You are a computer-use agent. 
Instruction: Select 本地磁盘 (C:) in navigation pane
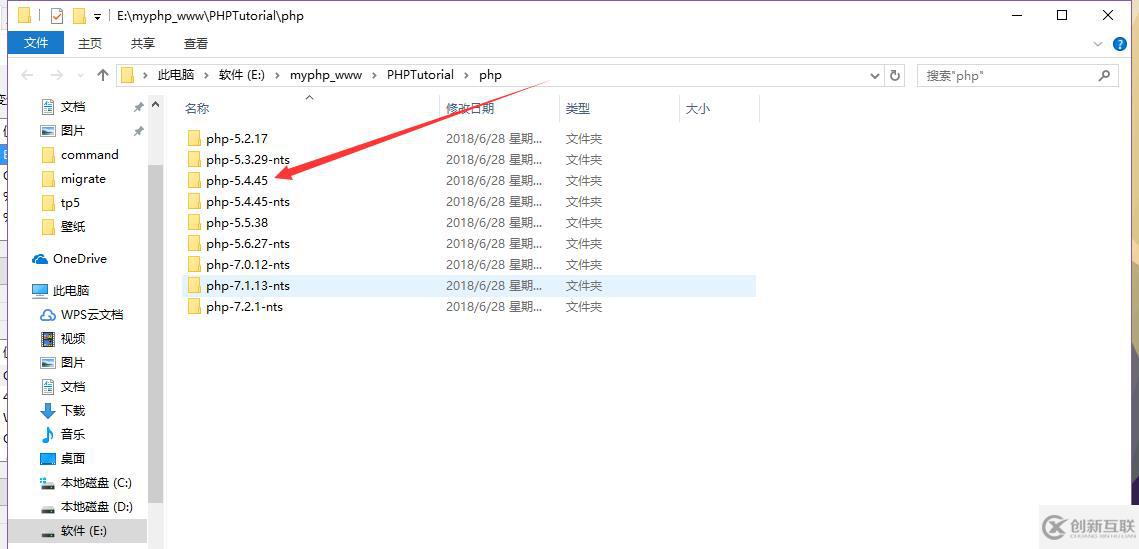(96, 483)
